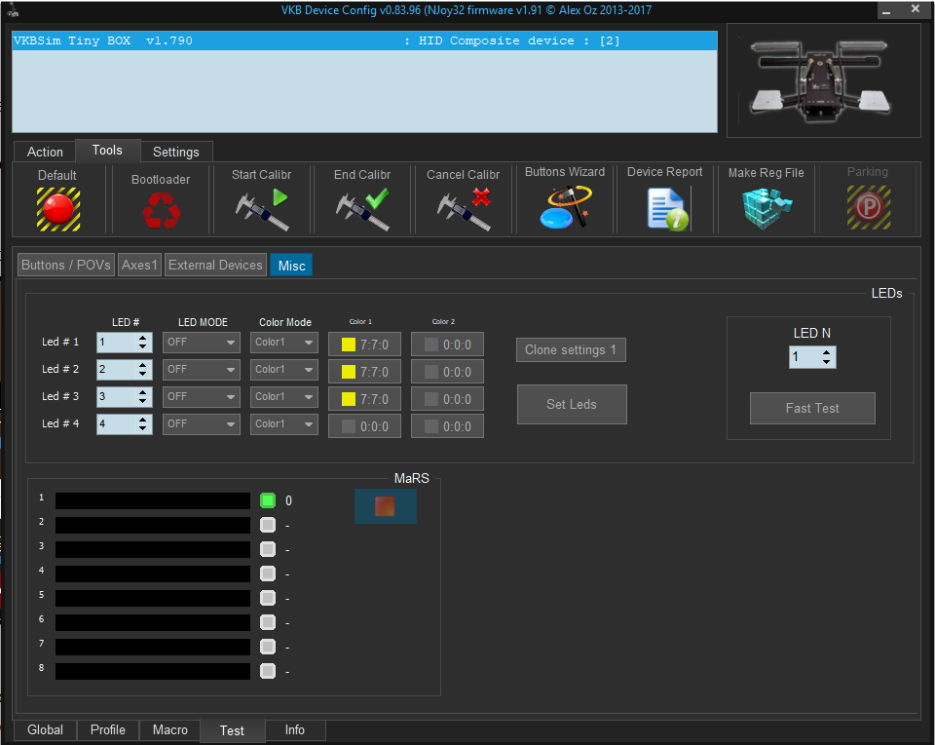Click MaRS row 5 black bar
Viewport: 935px width, 745px height.
[x=153, y=598]
